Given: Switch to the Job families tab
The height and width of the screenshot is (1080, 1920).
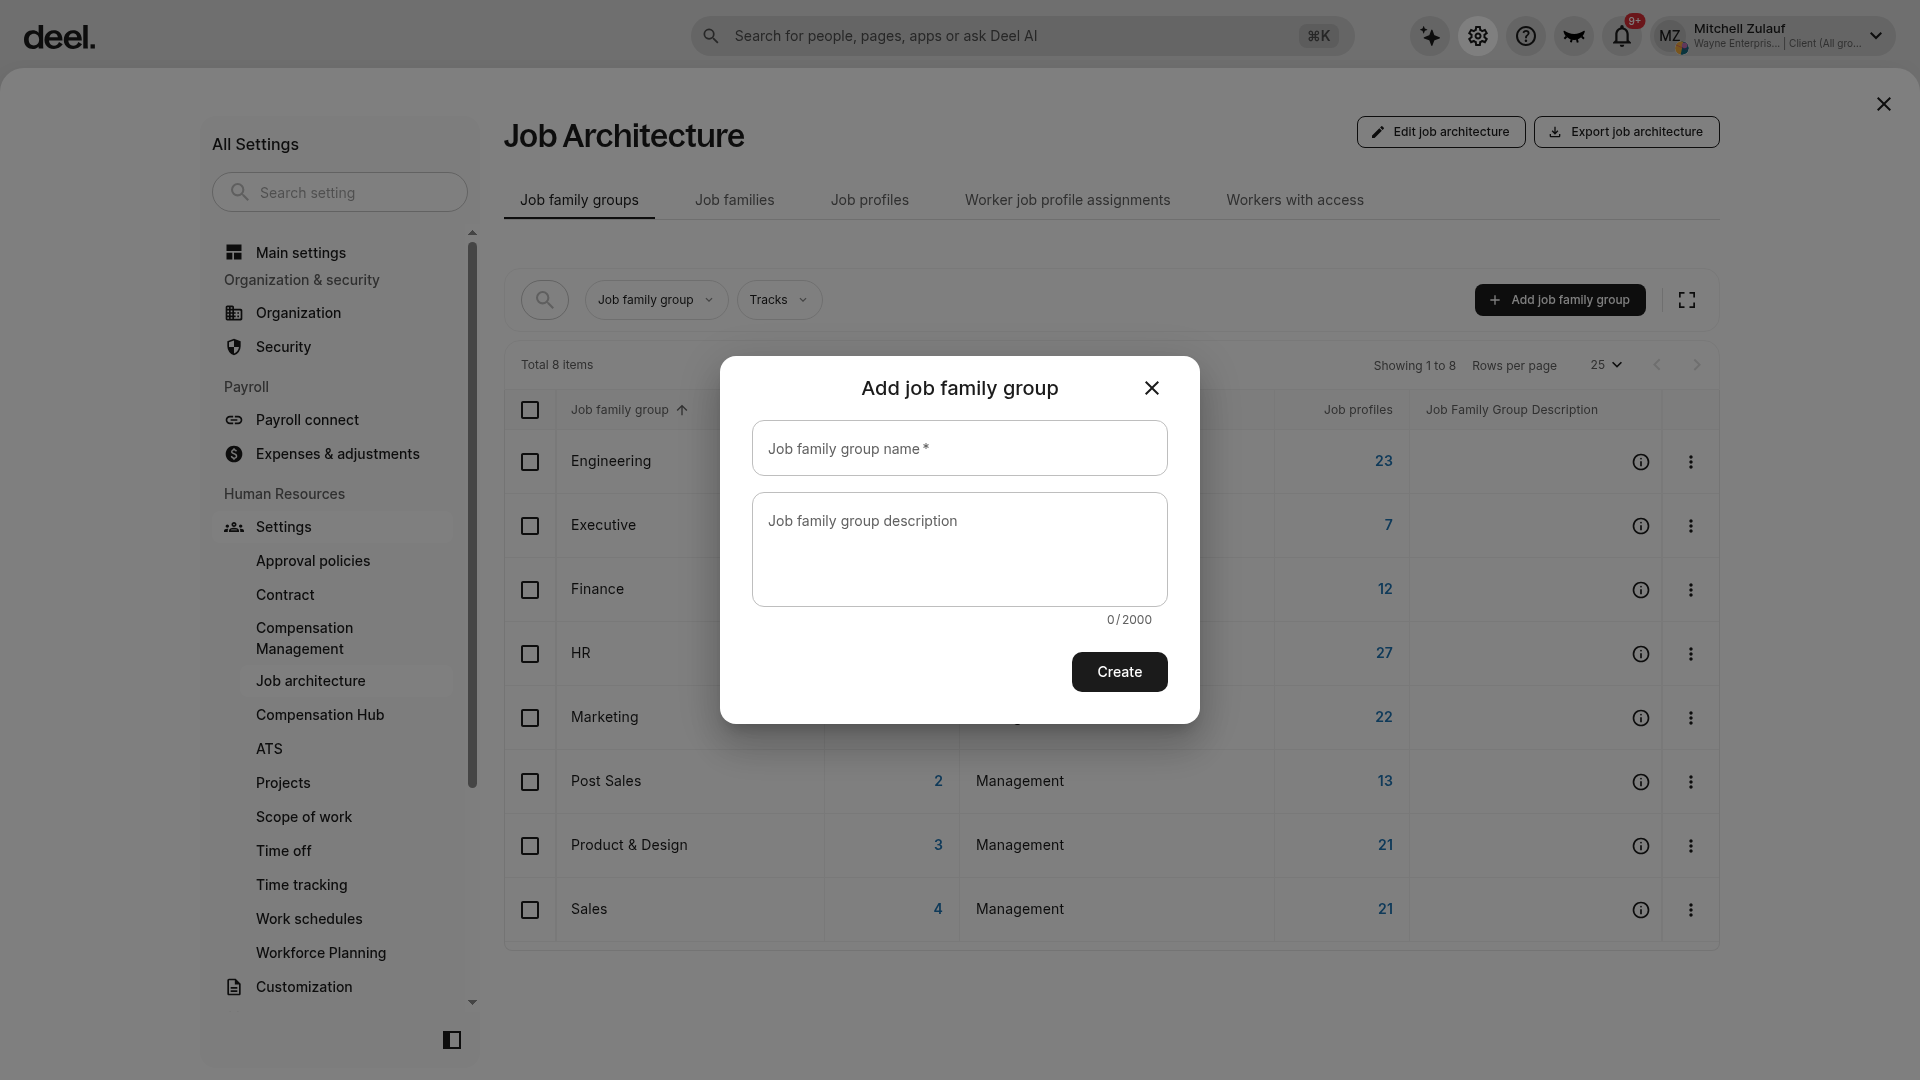Looking at the screenshot, I should point(735,200).
